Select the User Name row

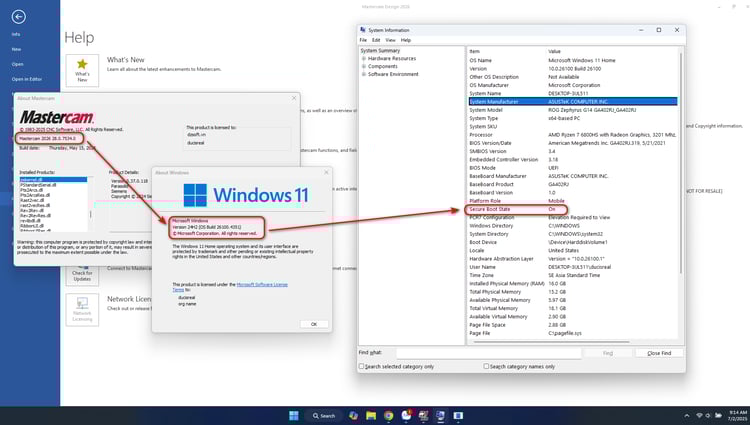[573, 267]
